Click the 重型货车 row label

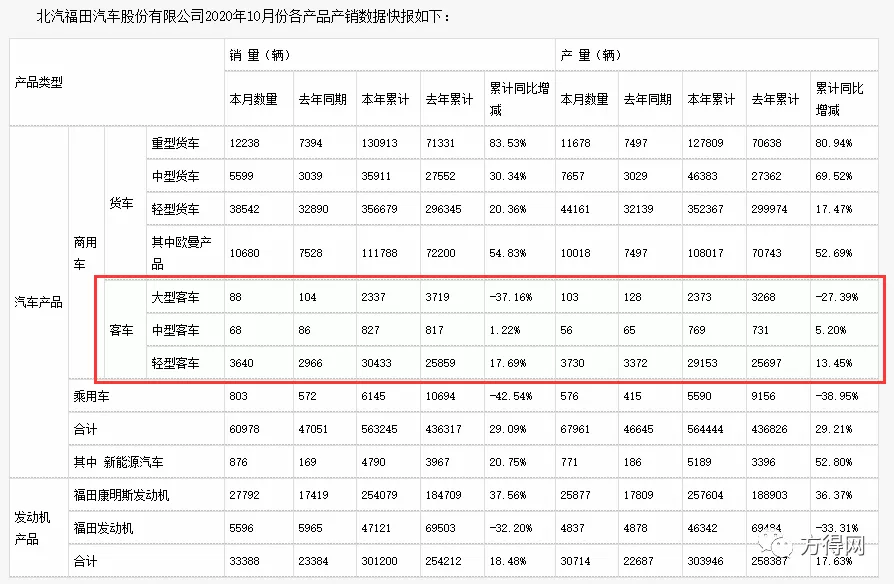(176, 143)
